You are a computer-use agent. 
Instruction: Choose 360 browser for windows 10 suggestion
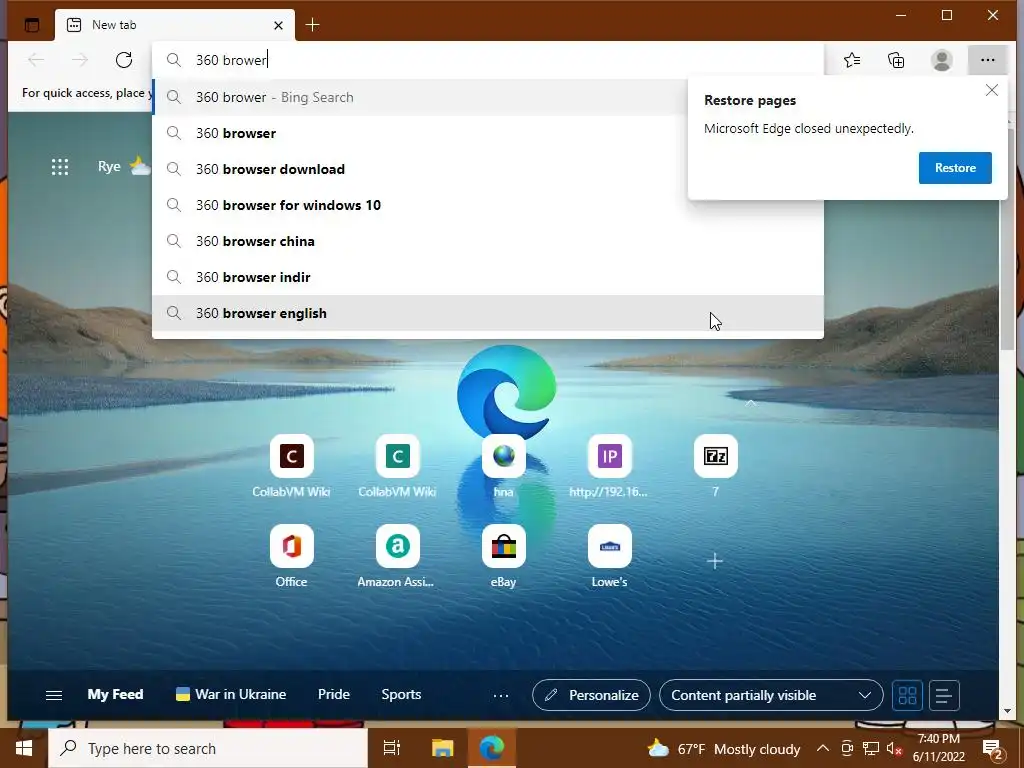487,205
